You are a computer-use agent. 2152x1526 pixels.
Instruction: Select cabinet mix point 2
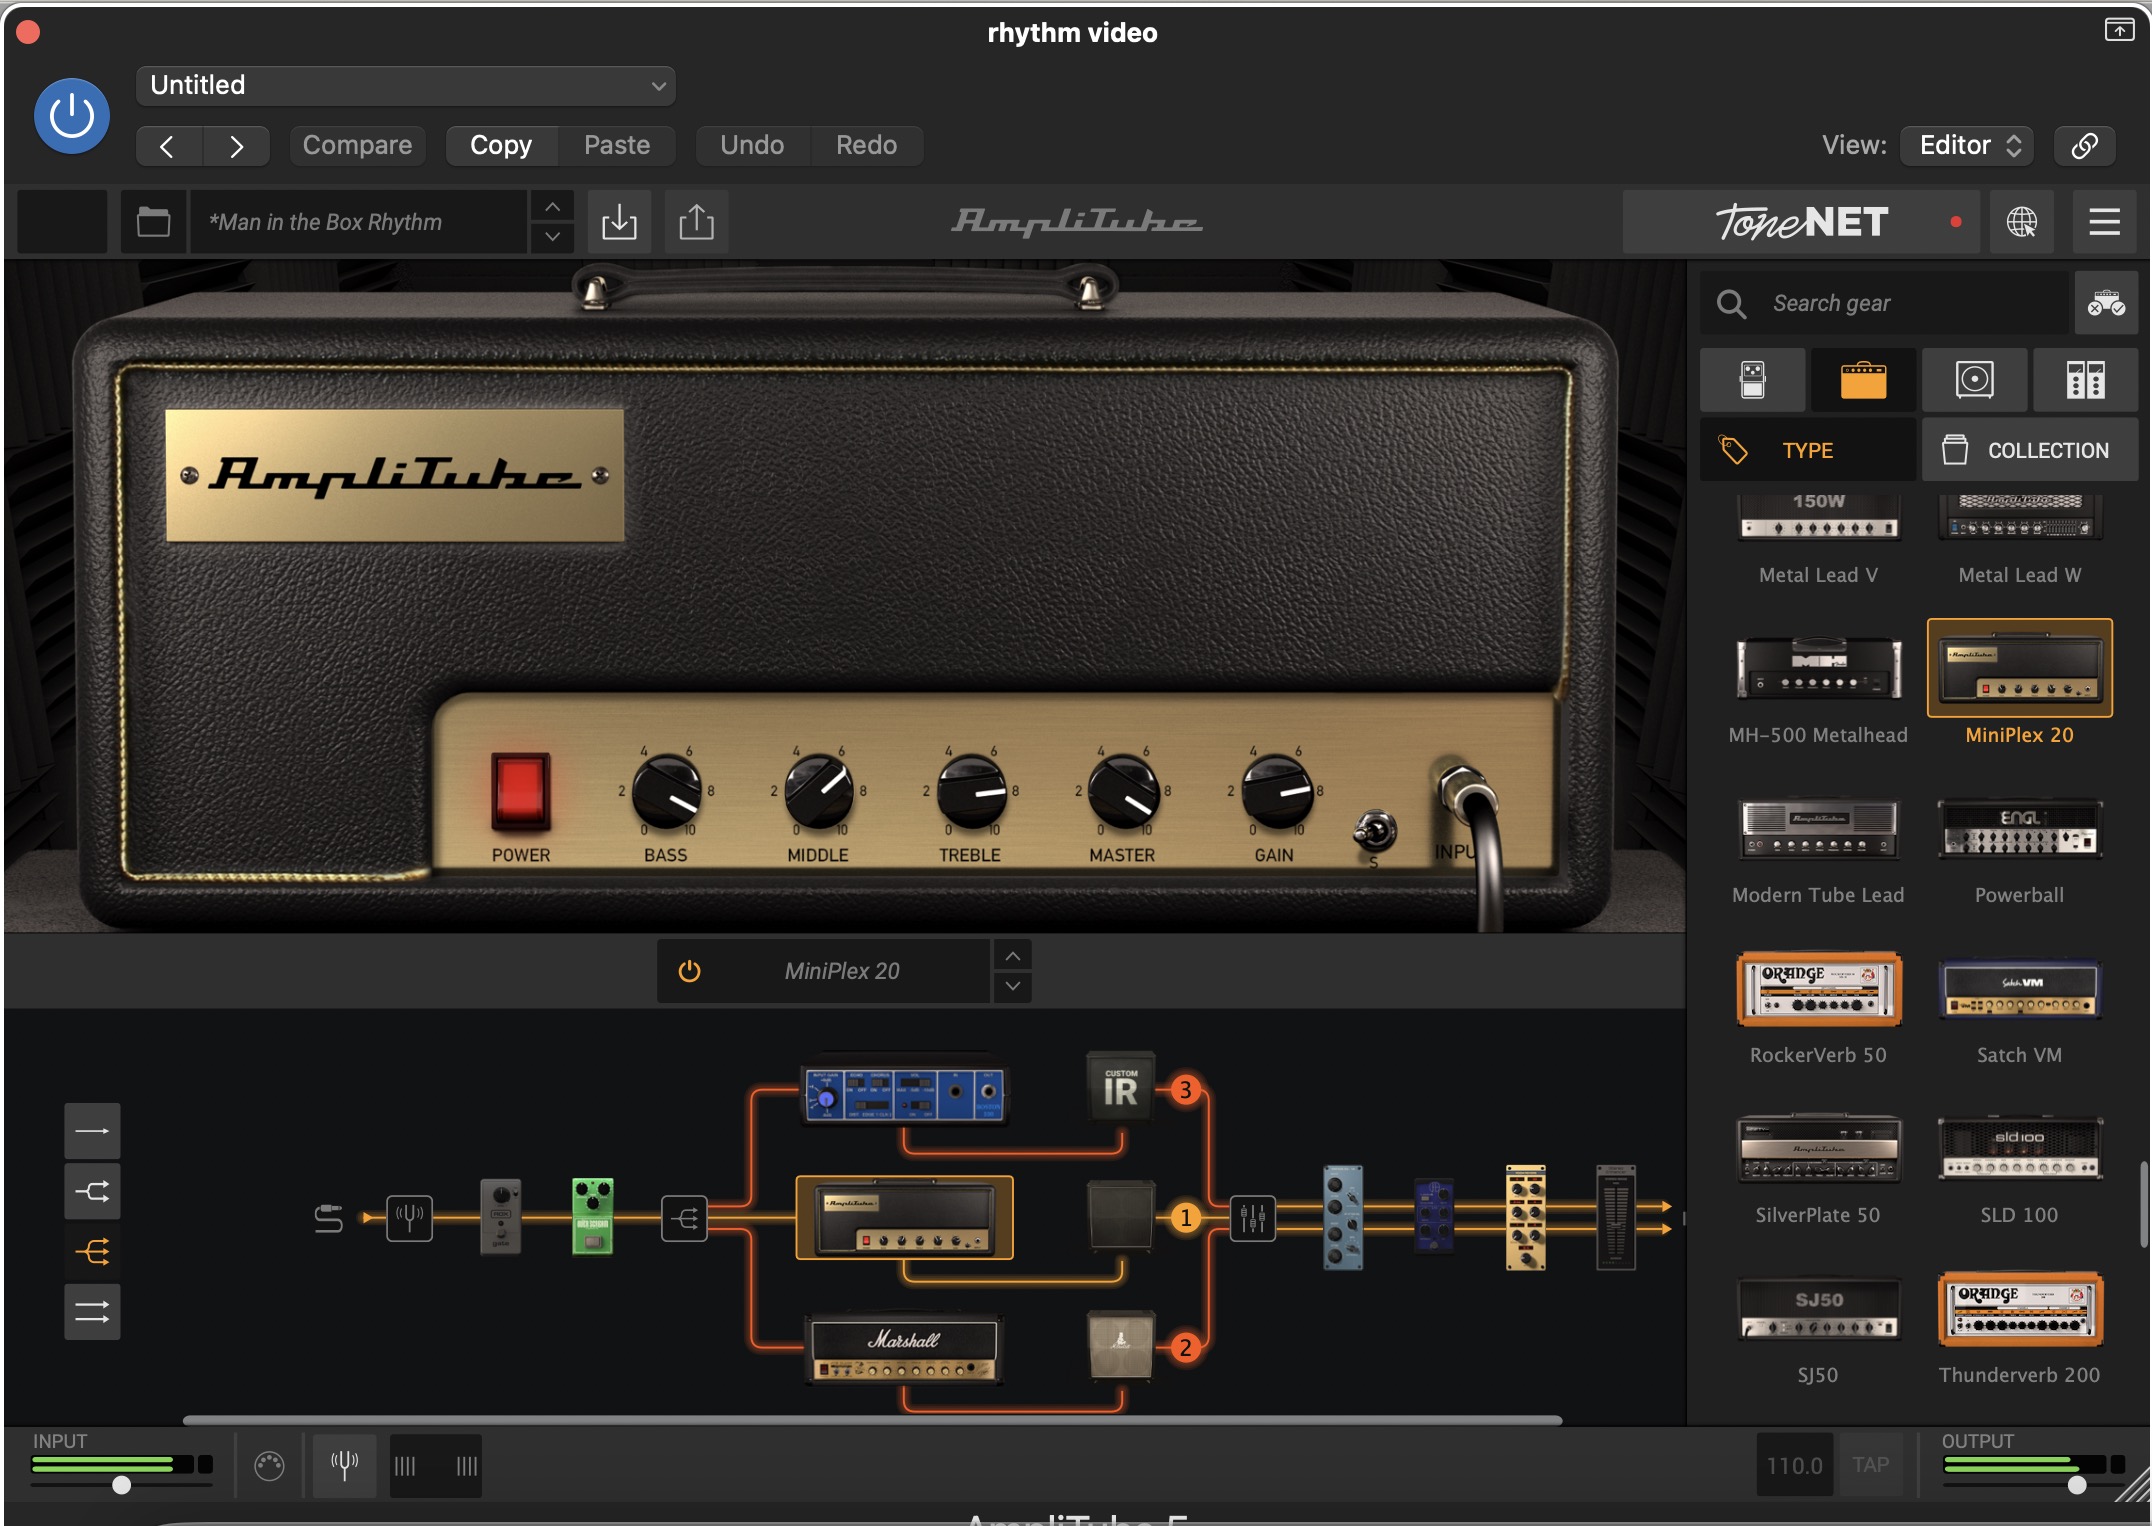(1185, 1347)
